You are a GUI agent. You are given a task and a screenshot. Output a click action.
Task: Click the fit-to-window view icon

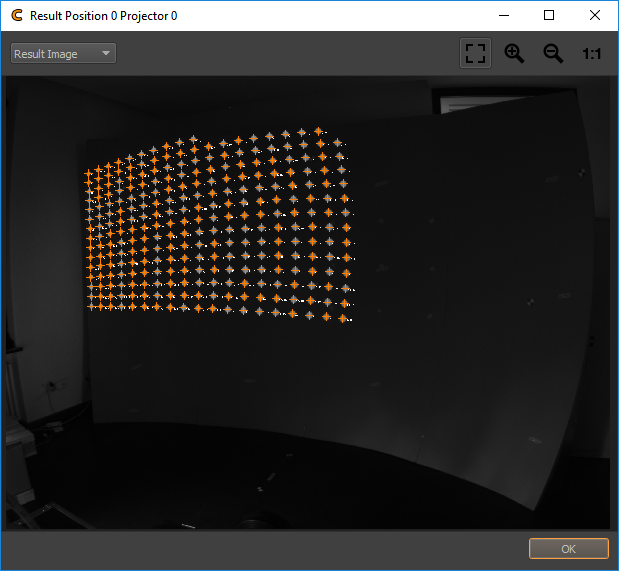(x=475, y=54)
